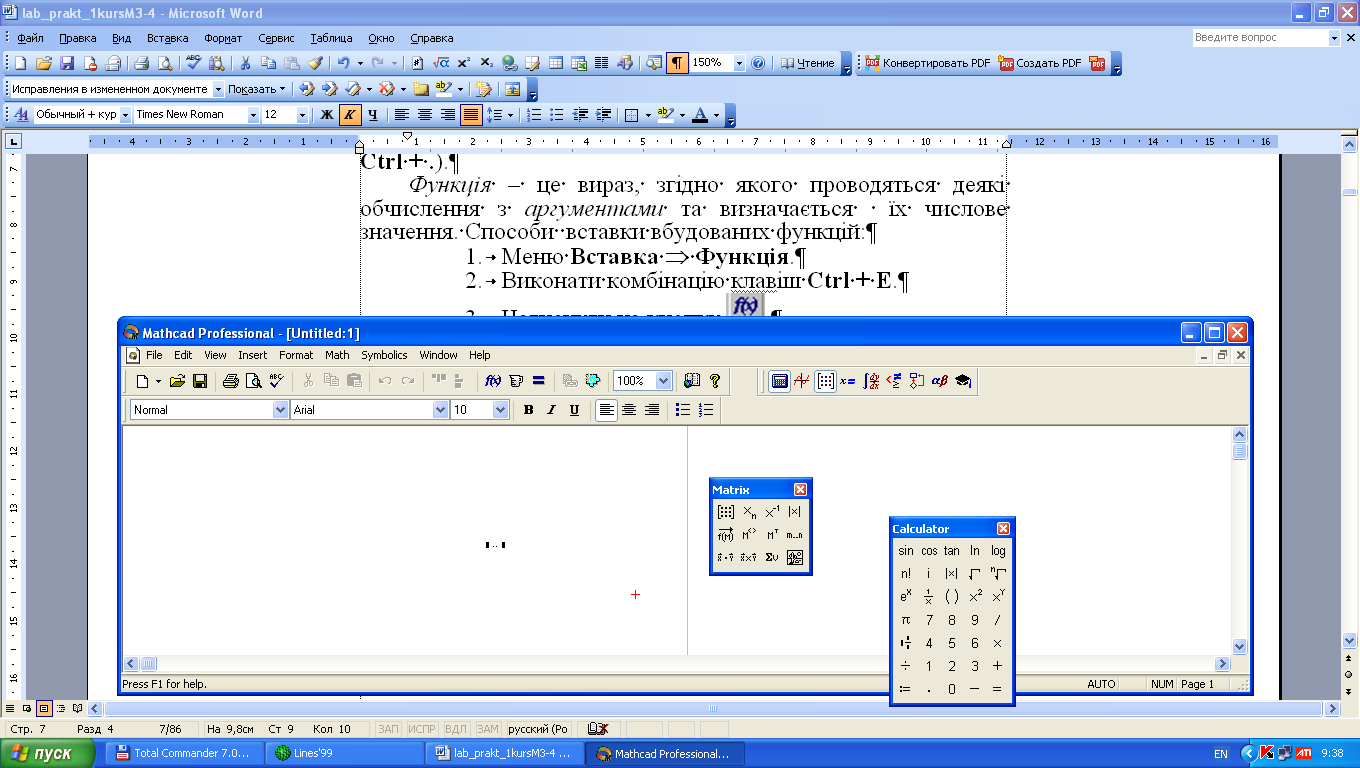Open Resource Center icon in Mathcad
Screen dimensions: 1360x768
(691, 381)
